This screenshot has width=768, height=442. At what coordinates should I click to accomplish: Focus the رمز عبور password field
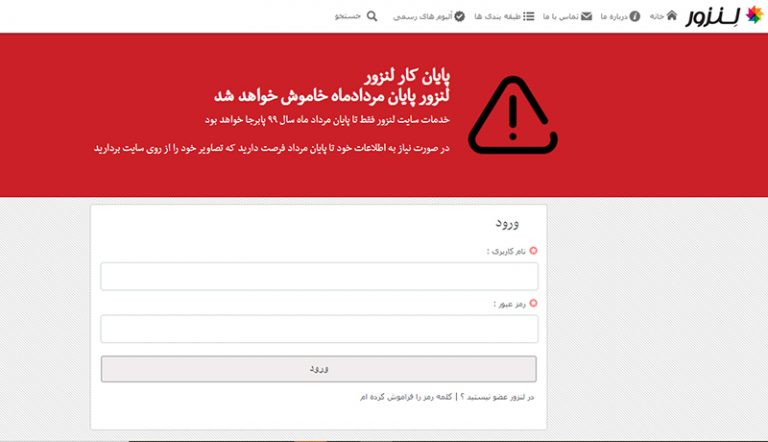pyautogui.click(x=319, y=329)
